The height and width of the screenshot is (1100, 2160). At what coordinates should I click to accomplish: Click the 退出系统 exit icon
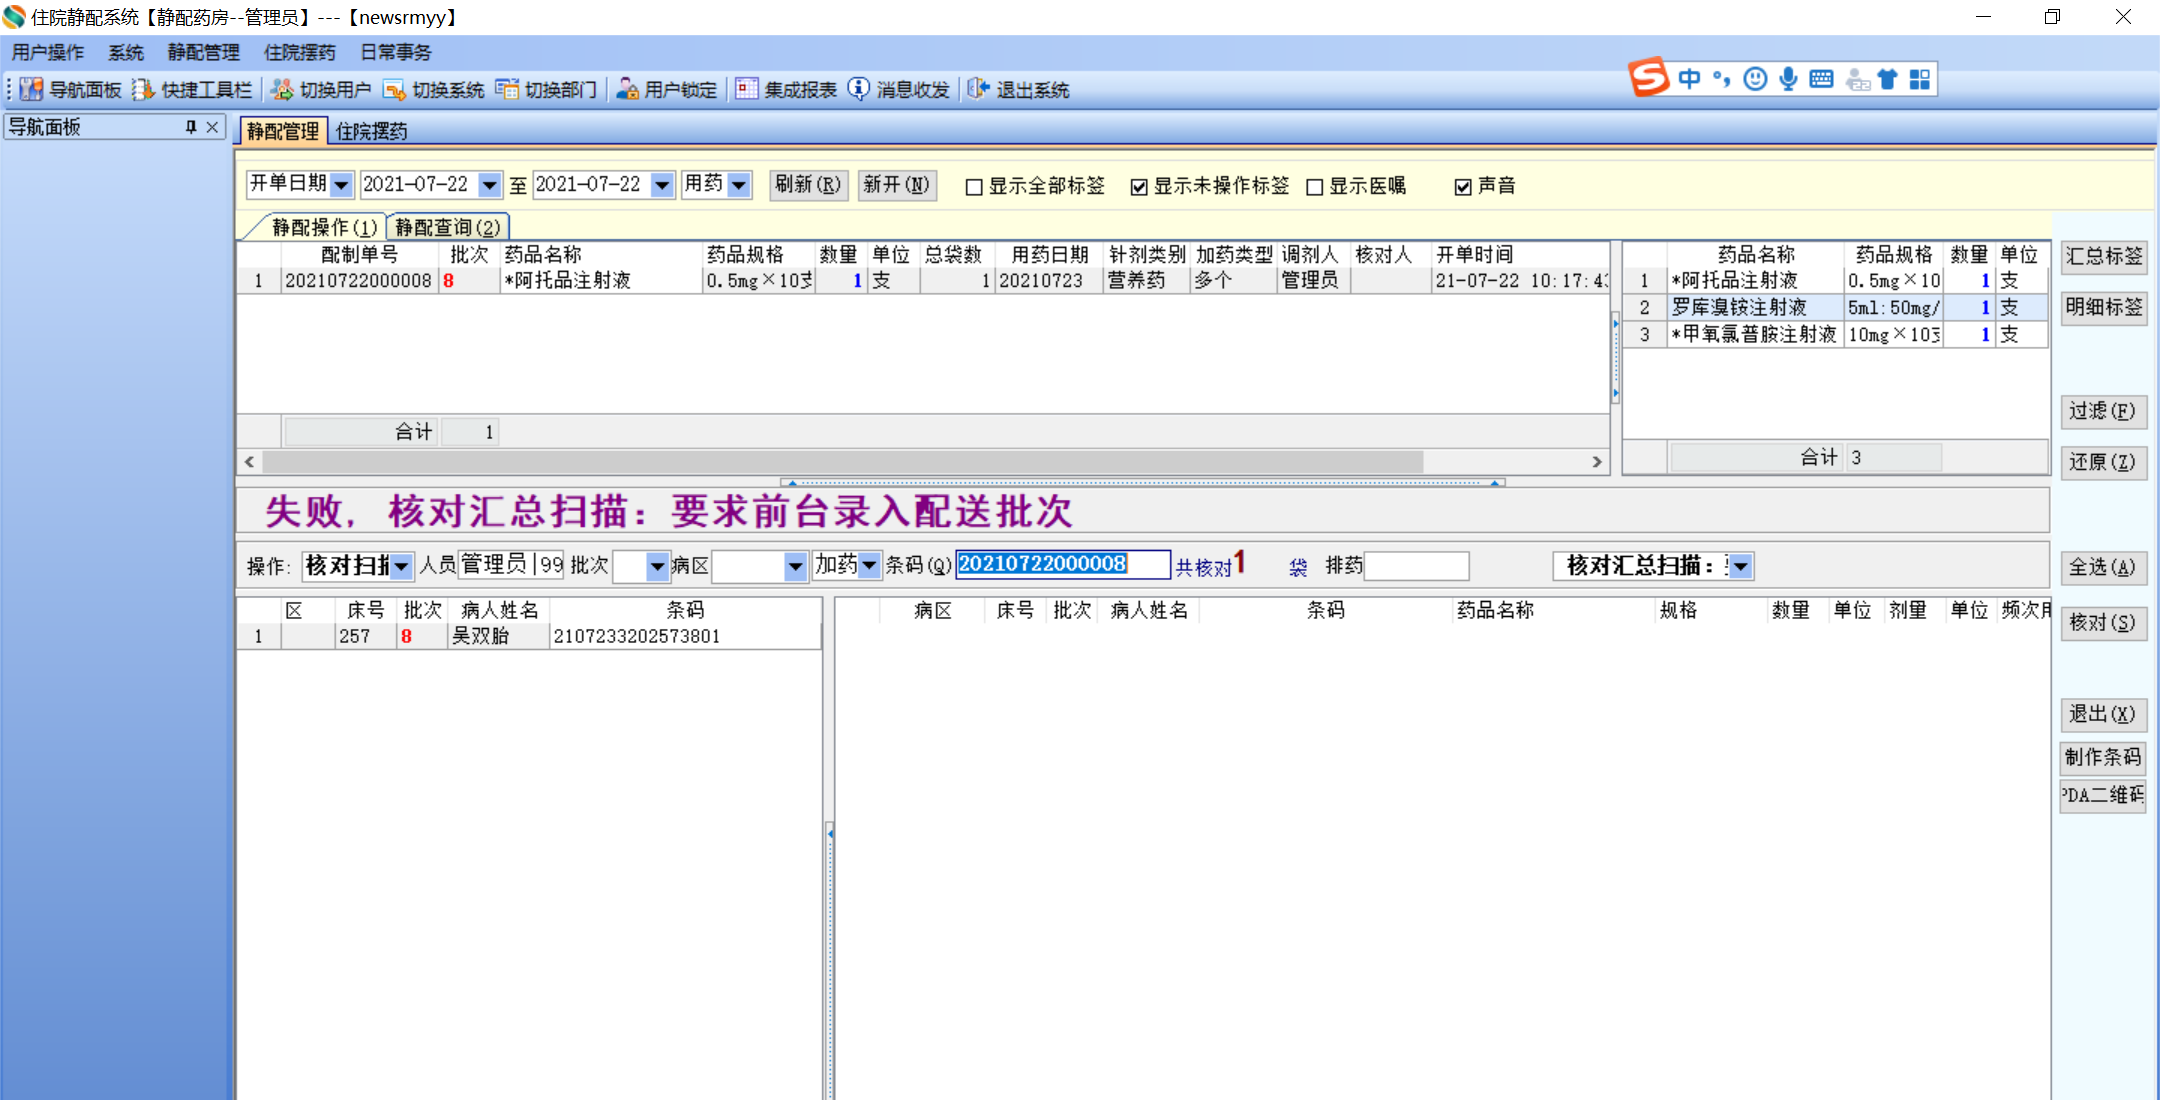(x=978, y=90)
